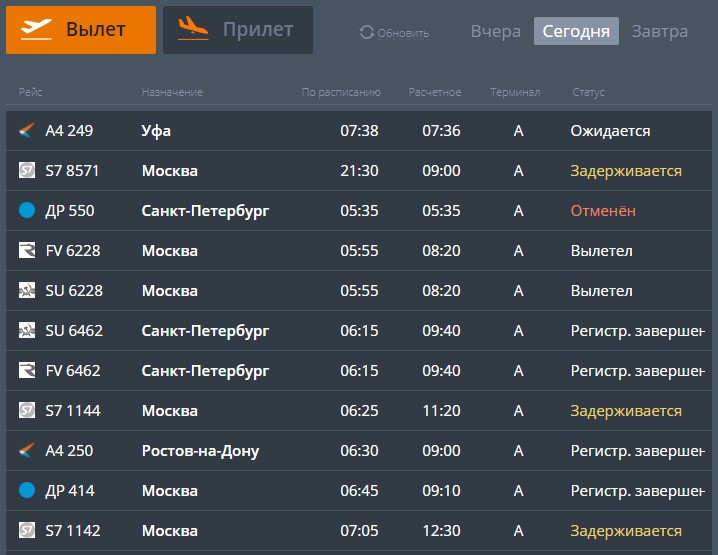The width and height of the screenshot is (718, 555).
Task: Click the landing plane icon on Прилет
Action: tap(193, 28)
